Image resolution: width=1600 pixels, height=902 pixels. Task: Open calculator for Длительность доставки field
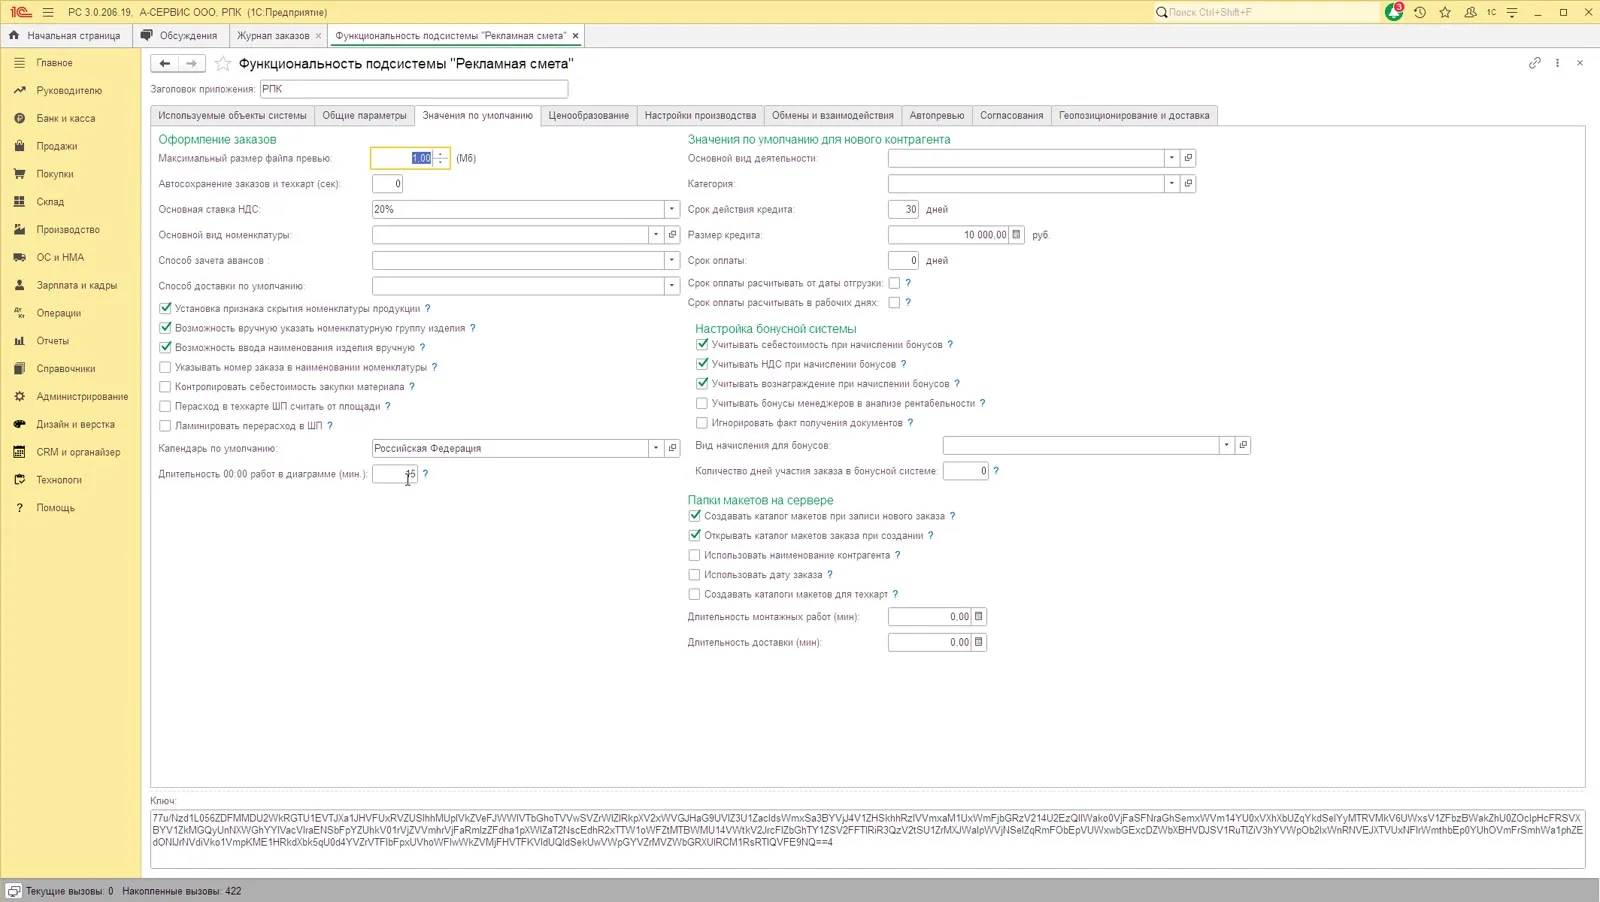pos(979,642)
